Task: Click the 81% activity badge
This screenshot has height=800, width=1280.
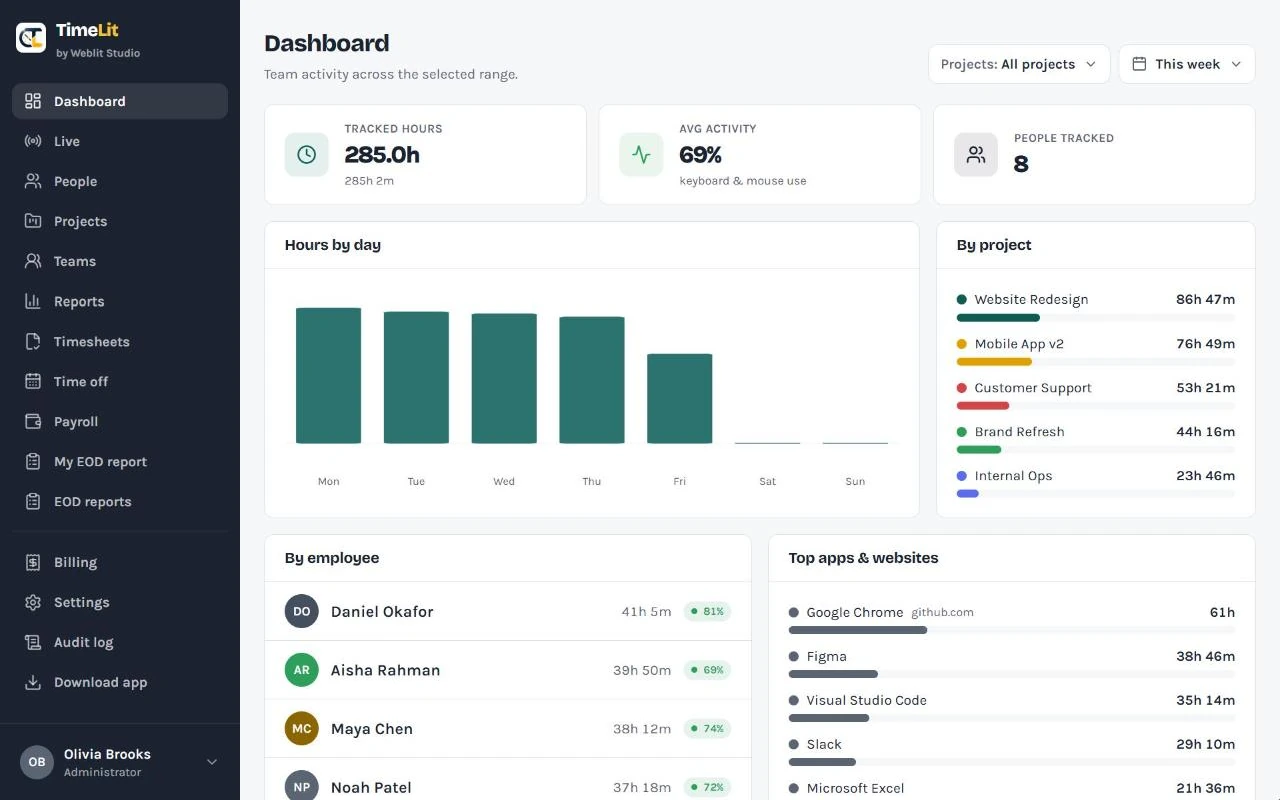Action: coord(707,611)
